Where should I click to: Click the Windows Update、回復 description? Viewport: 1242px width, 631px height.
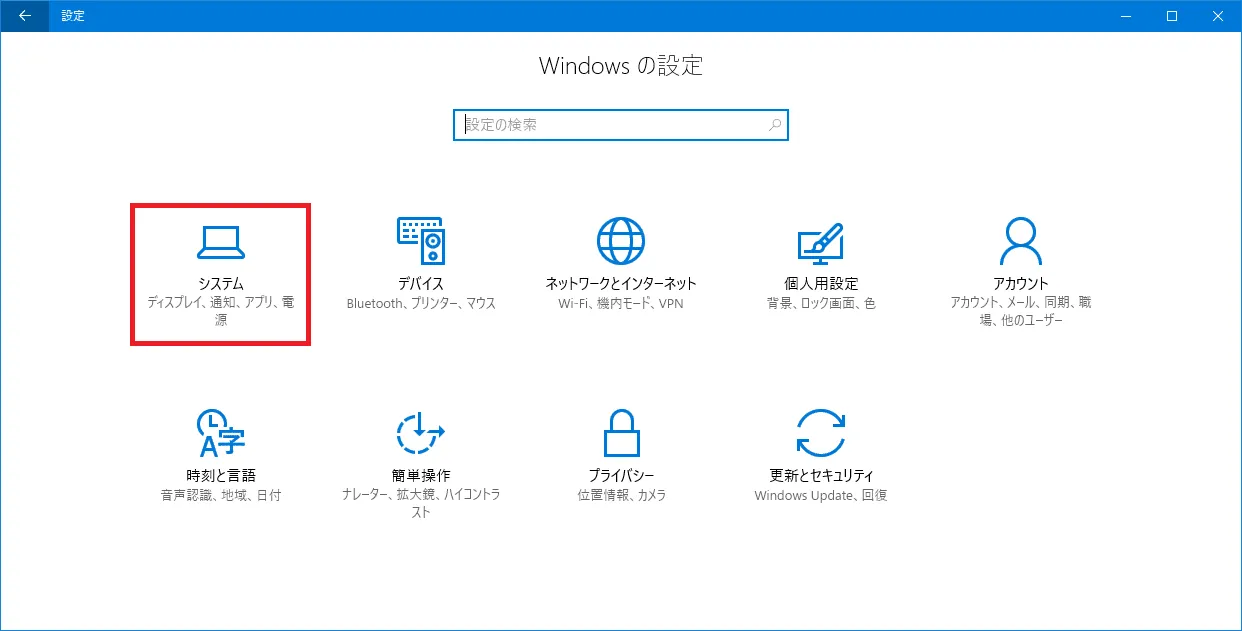click(821, 495)
